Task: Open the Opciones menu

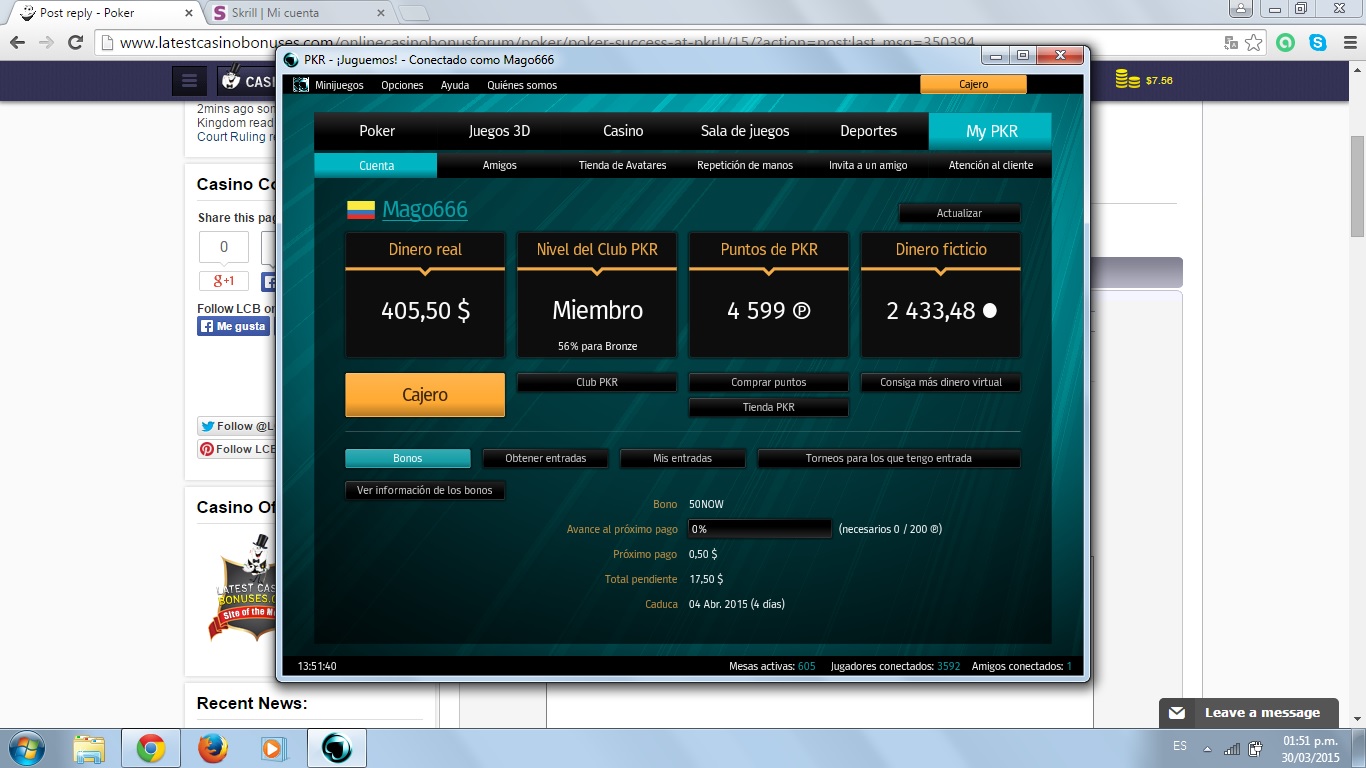Action: point(403,85)
